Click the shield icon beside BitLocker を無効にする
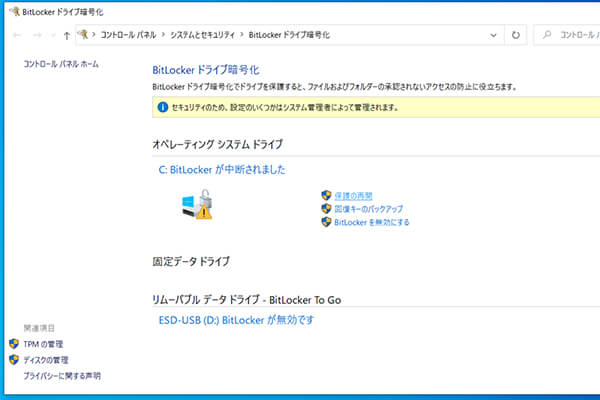The width and height of the screenshot is (600, 400). click(326, 222)
